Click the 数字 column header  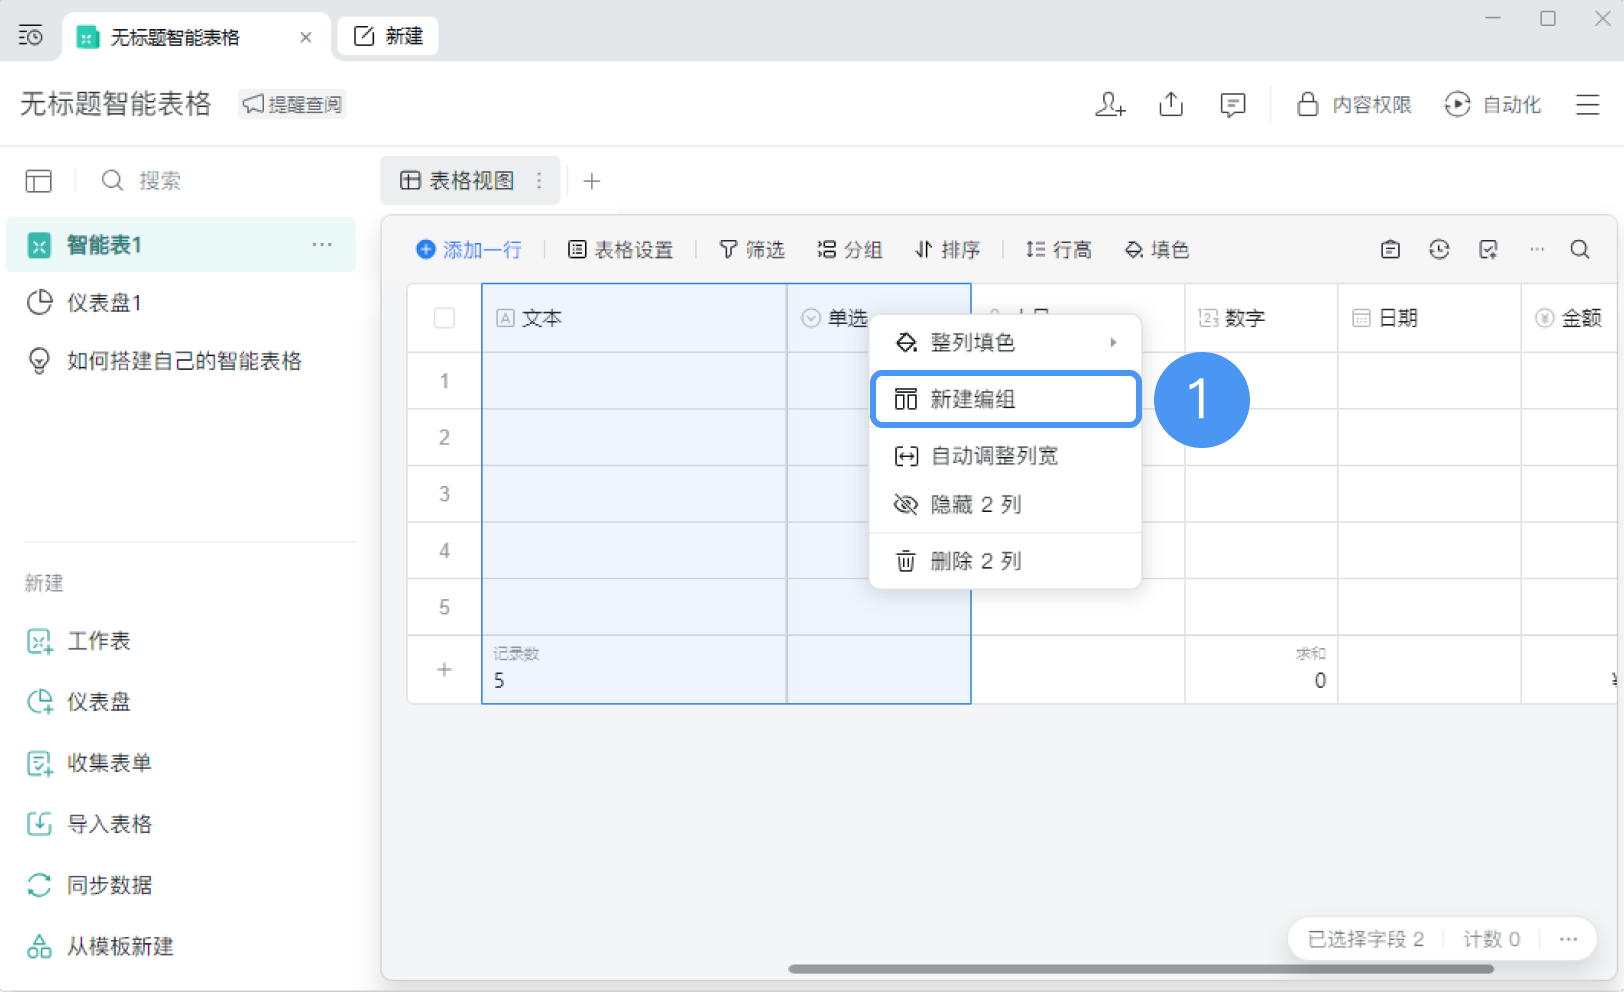click(1261, 318)
